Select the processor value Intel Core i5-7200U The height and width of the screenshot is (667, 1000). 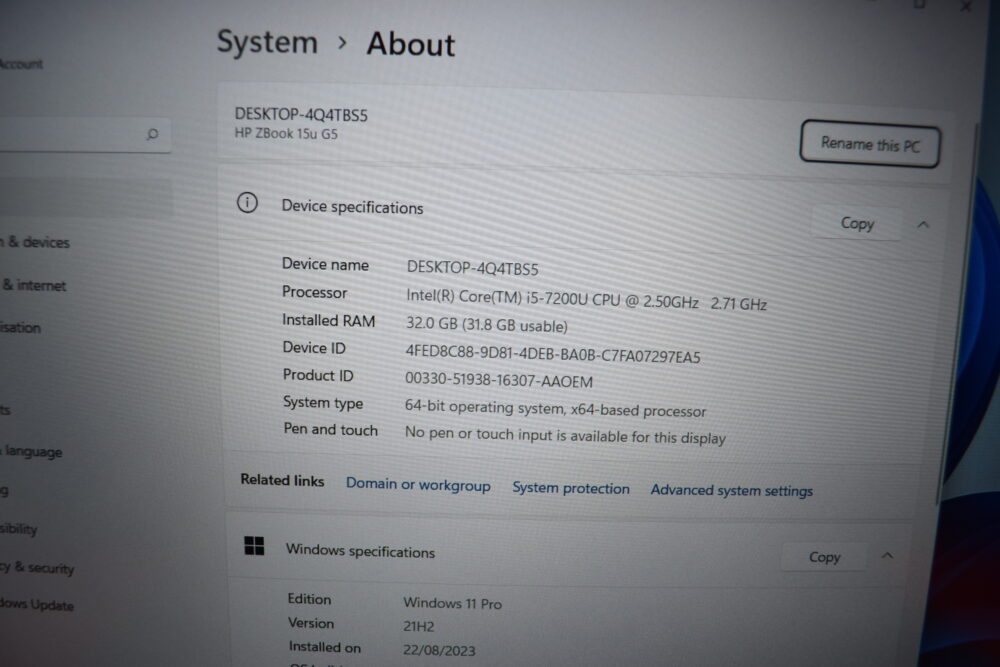(586, 299)
